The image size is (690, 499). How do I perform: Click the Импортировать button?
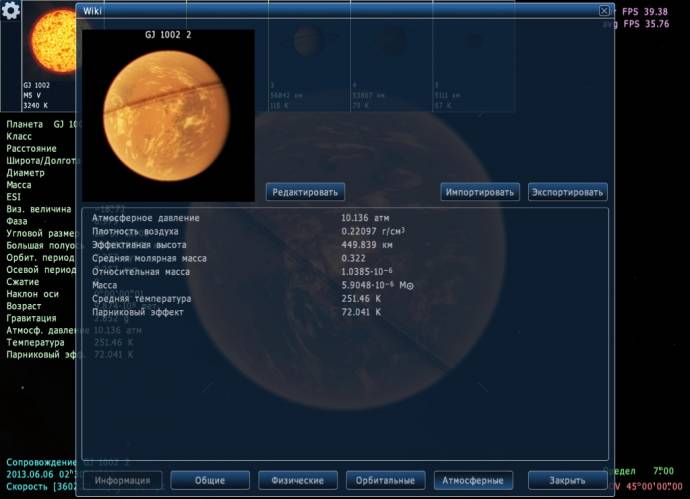480,192
